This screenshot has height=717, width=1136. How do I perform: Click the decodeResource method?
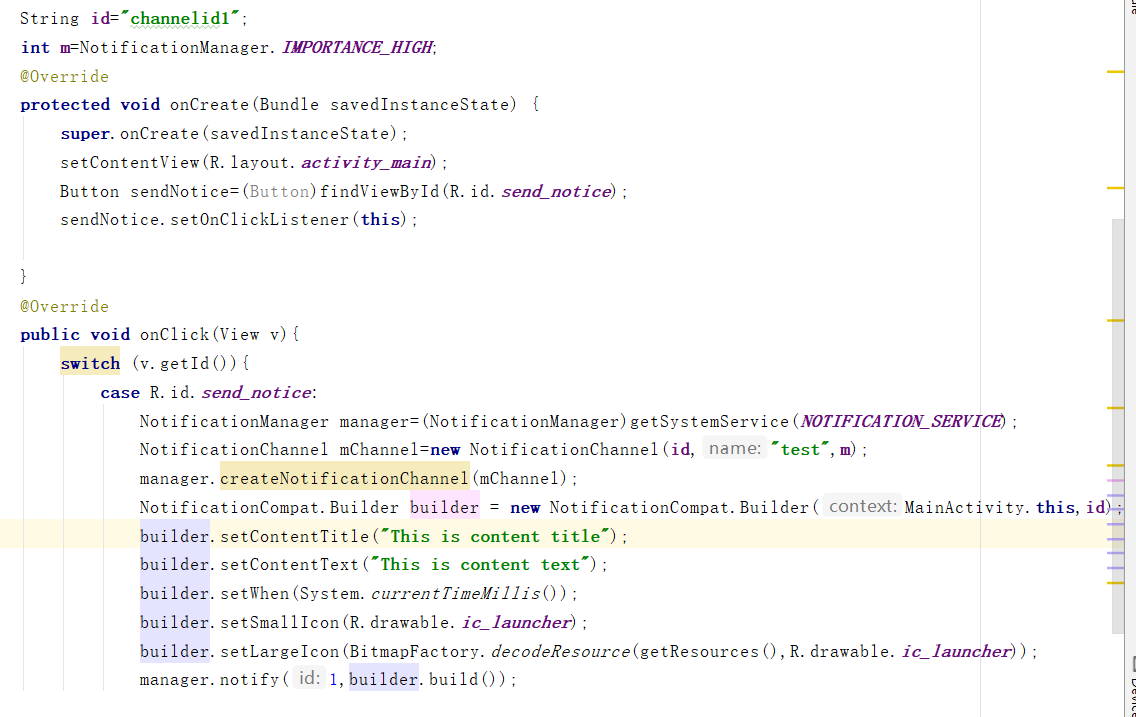pyautogui.click(x=561, y=651)
